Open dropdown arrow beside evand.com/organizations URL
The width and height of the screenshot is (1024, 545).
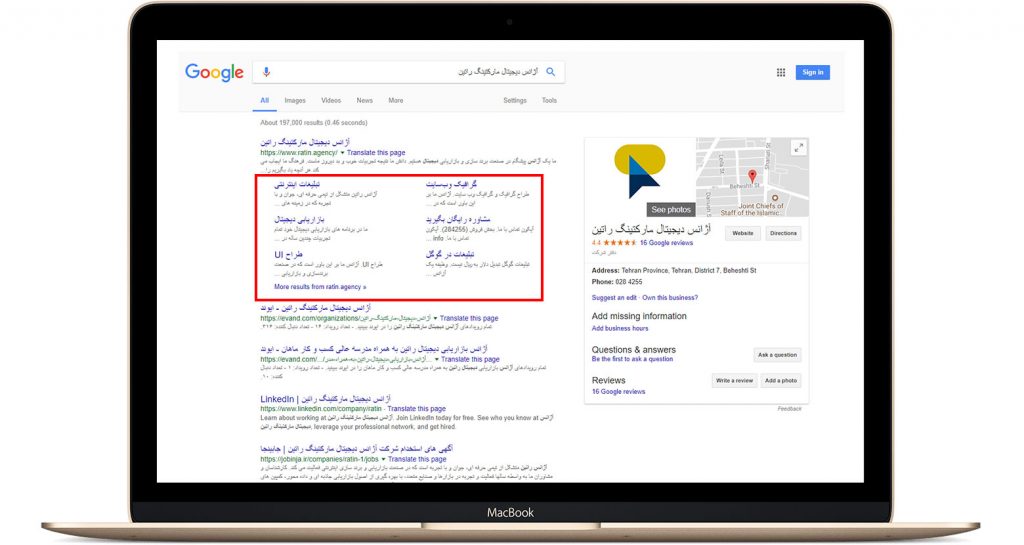click(436, 319)
